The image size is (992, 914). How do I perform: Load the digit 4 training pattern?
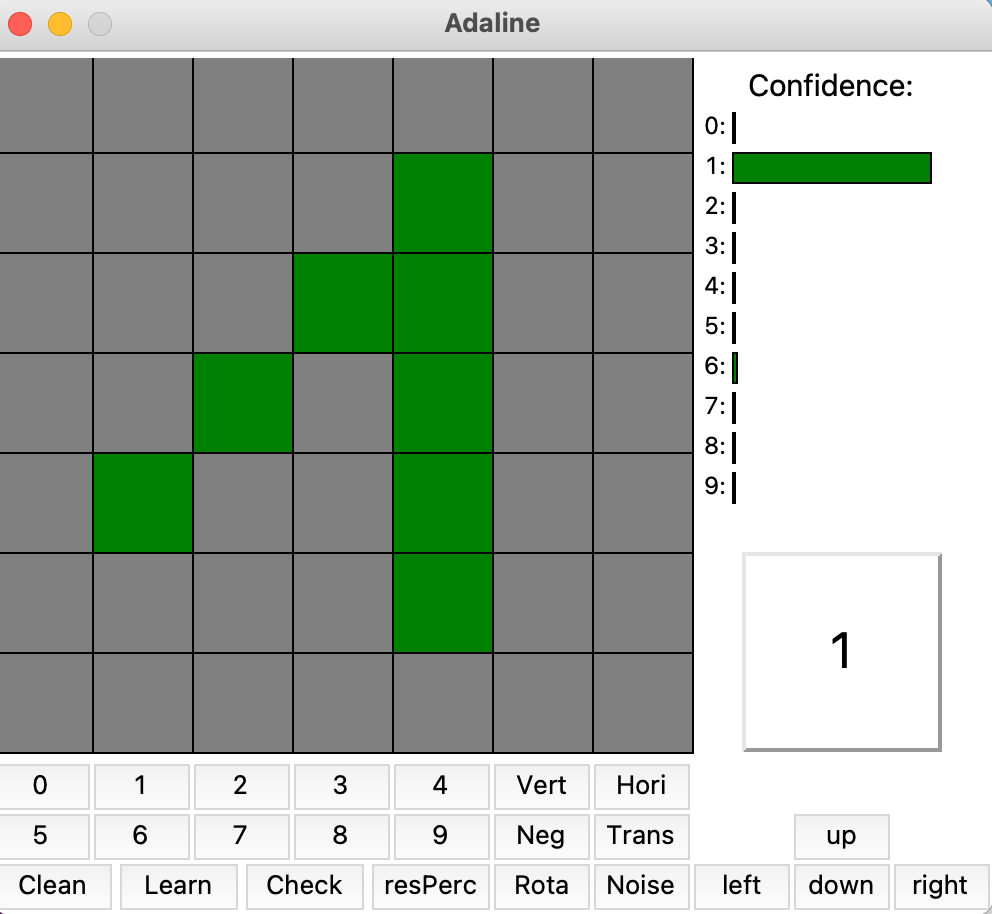(442, 786)
